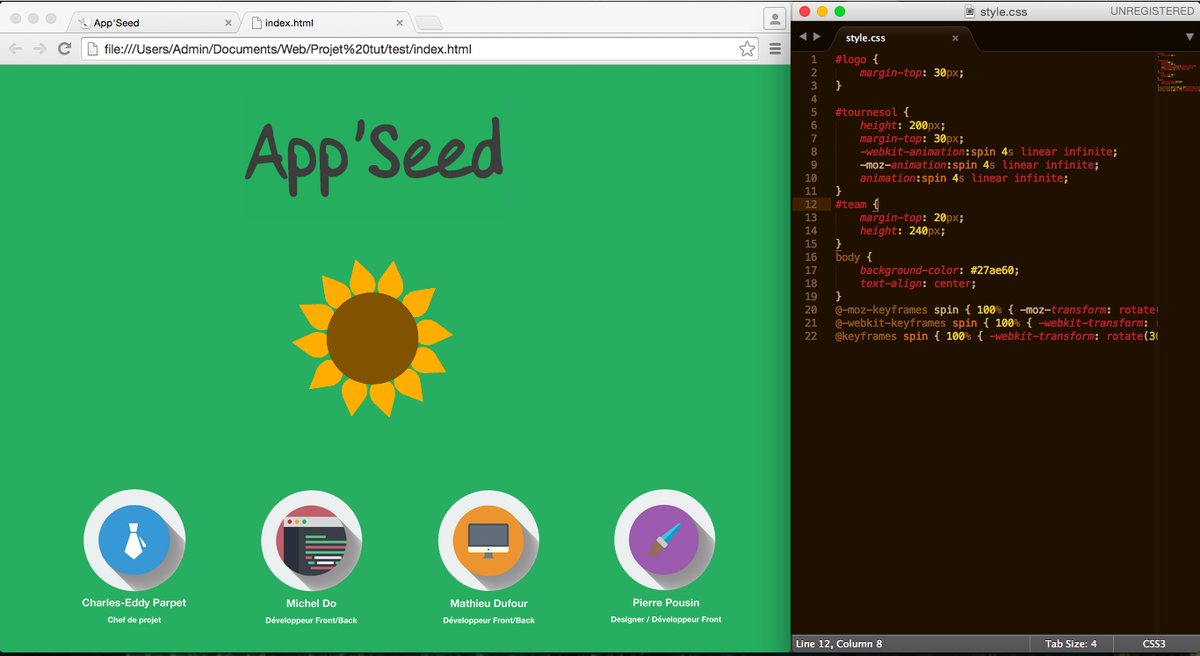Close the index.html tab
The image size is (1200, 656).
coord(400,22)
